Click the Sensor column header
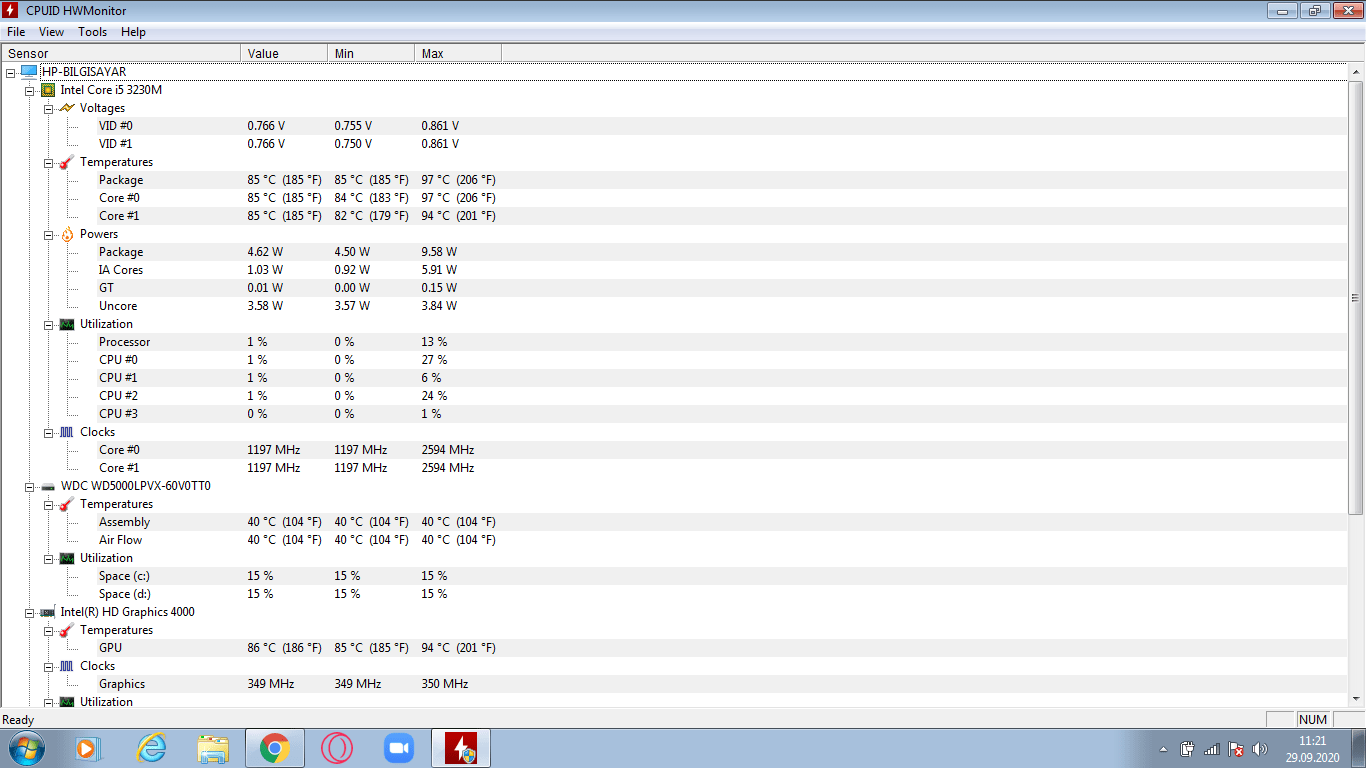The width and height of the screenshot is (1366, 768). (121, 53)
